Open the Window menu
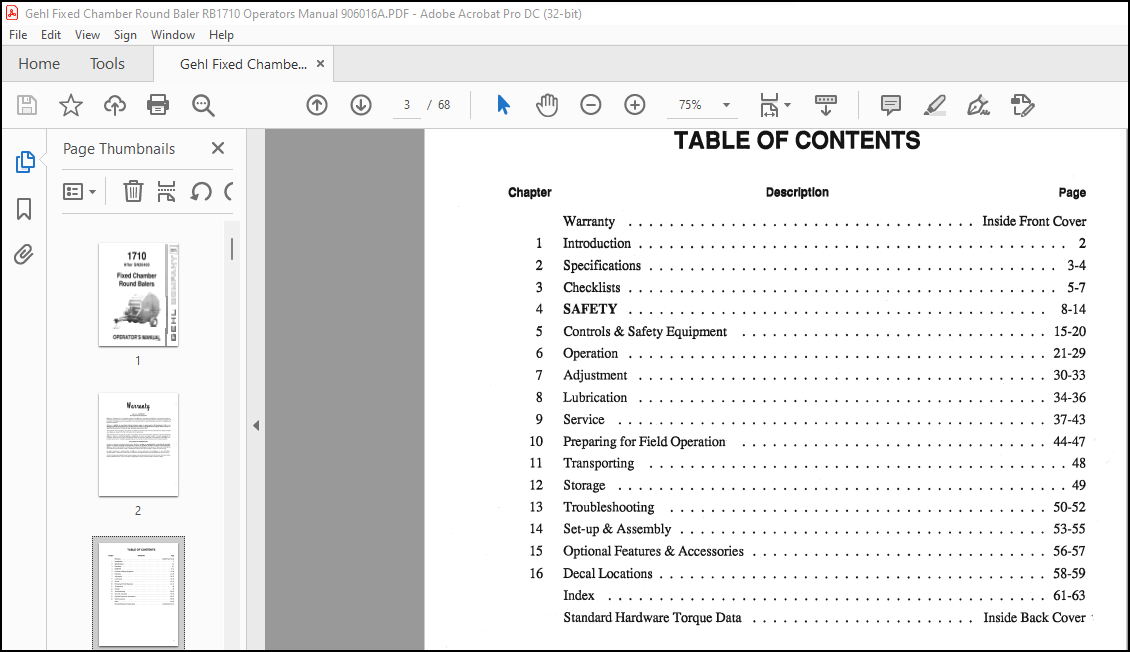This screenshot has width=1130, height=652. pos(173,35)
